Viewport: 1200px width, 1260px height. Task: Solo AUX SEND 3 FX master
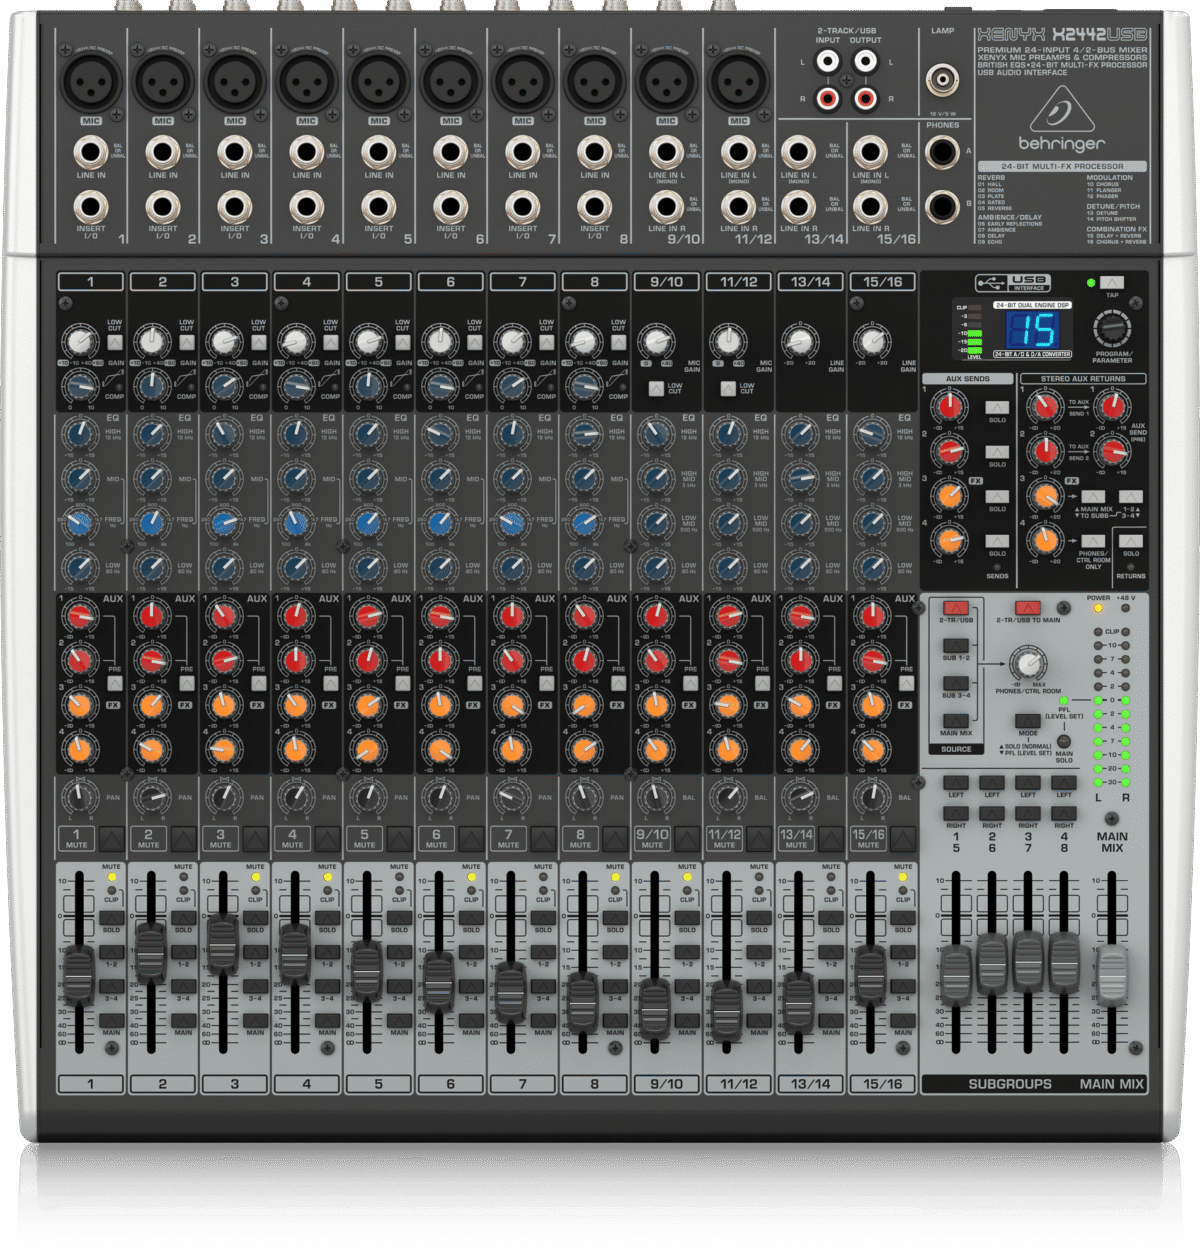point(997,497)
